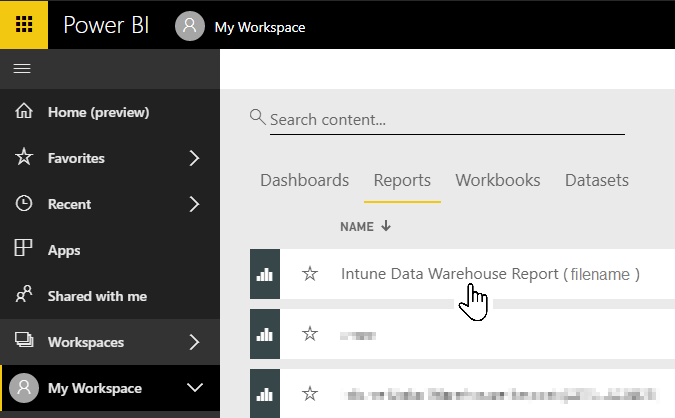This screenshot has width=675, height=418.
Task: Click the second report's chart icon
Action: (265, 334)
